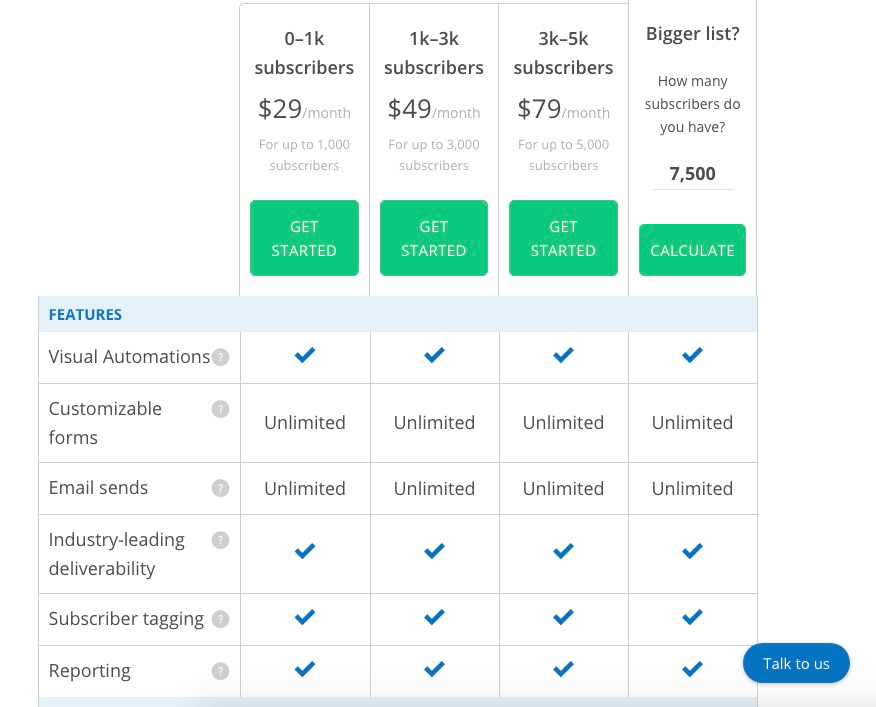The width and height of the screenshot is (876, 707).
Task: Click help icon beside Industry-leading deliverability
Action: coord(221,540)
